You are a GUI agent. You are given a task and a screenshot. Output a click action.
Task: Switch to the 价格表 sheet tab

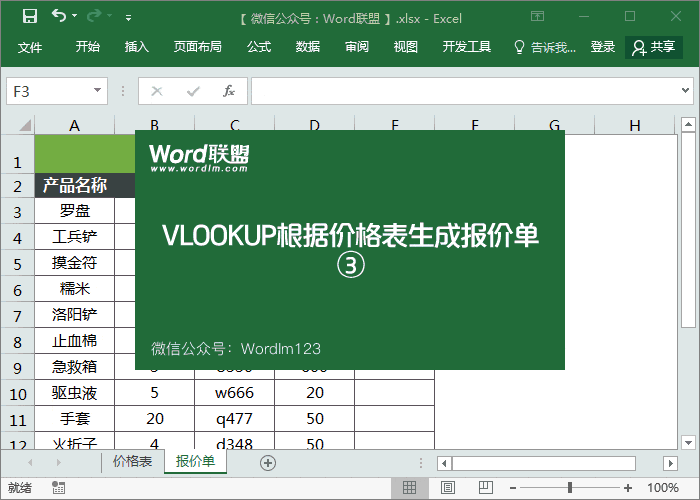tap(132, 461)
